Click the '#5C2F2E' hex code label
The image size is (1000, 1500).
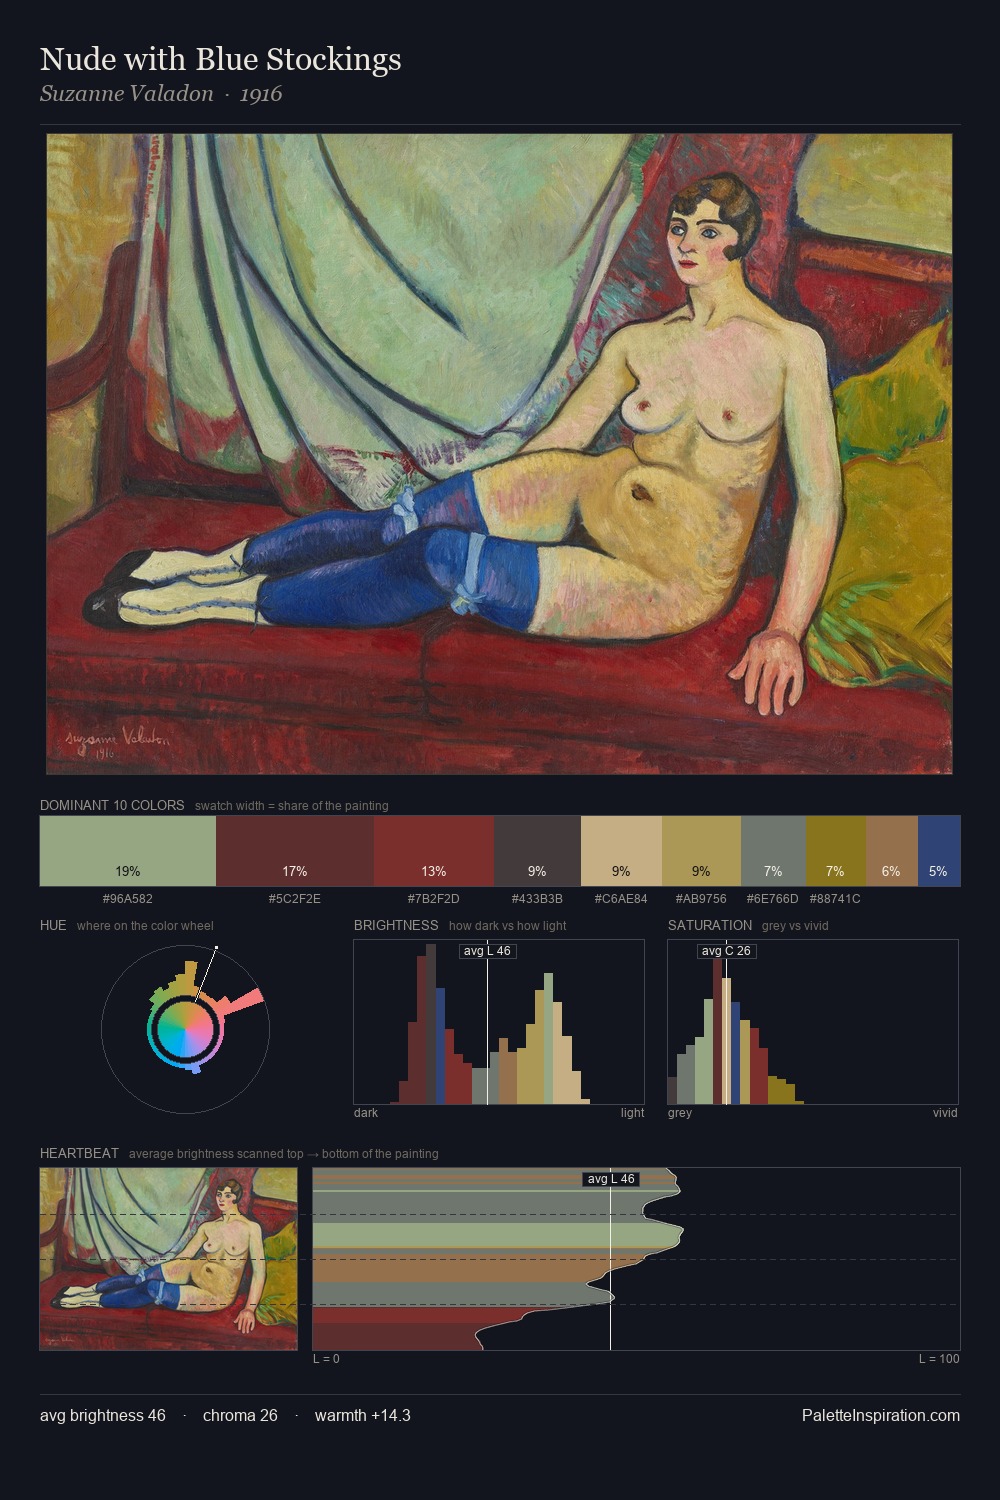(x=295, y=899)
